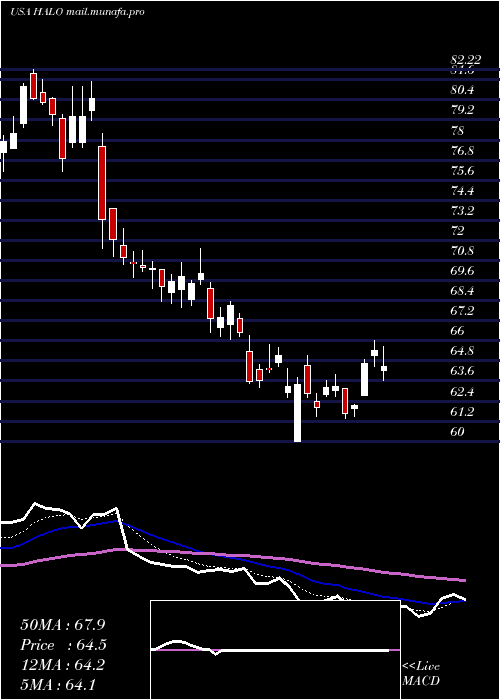
Task: Click the 78 price axis label
Action: coord(458,130)
